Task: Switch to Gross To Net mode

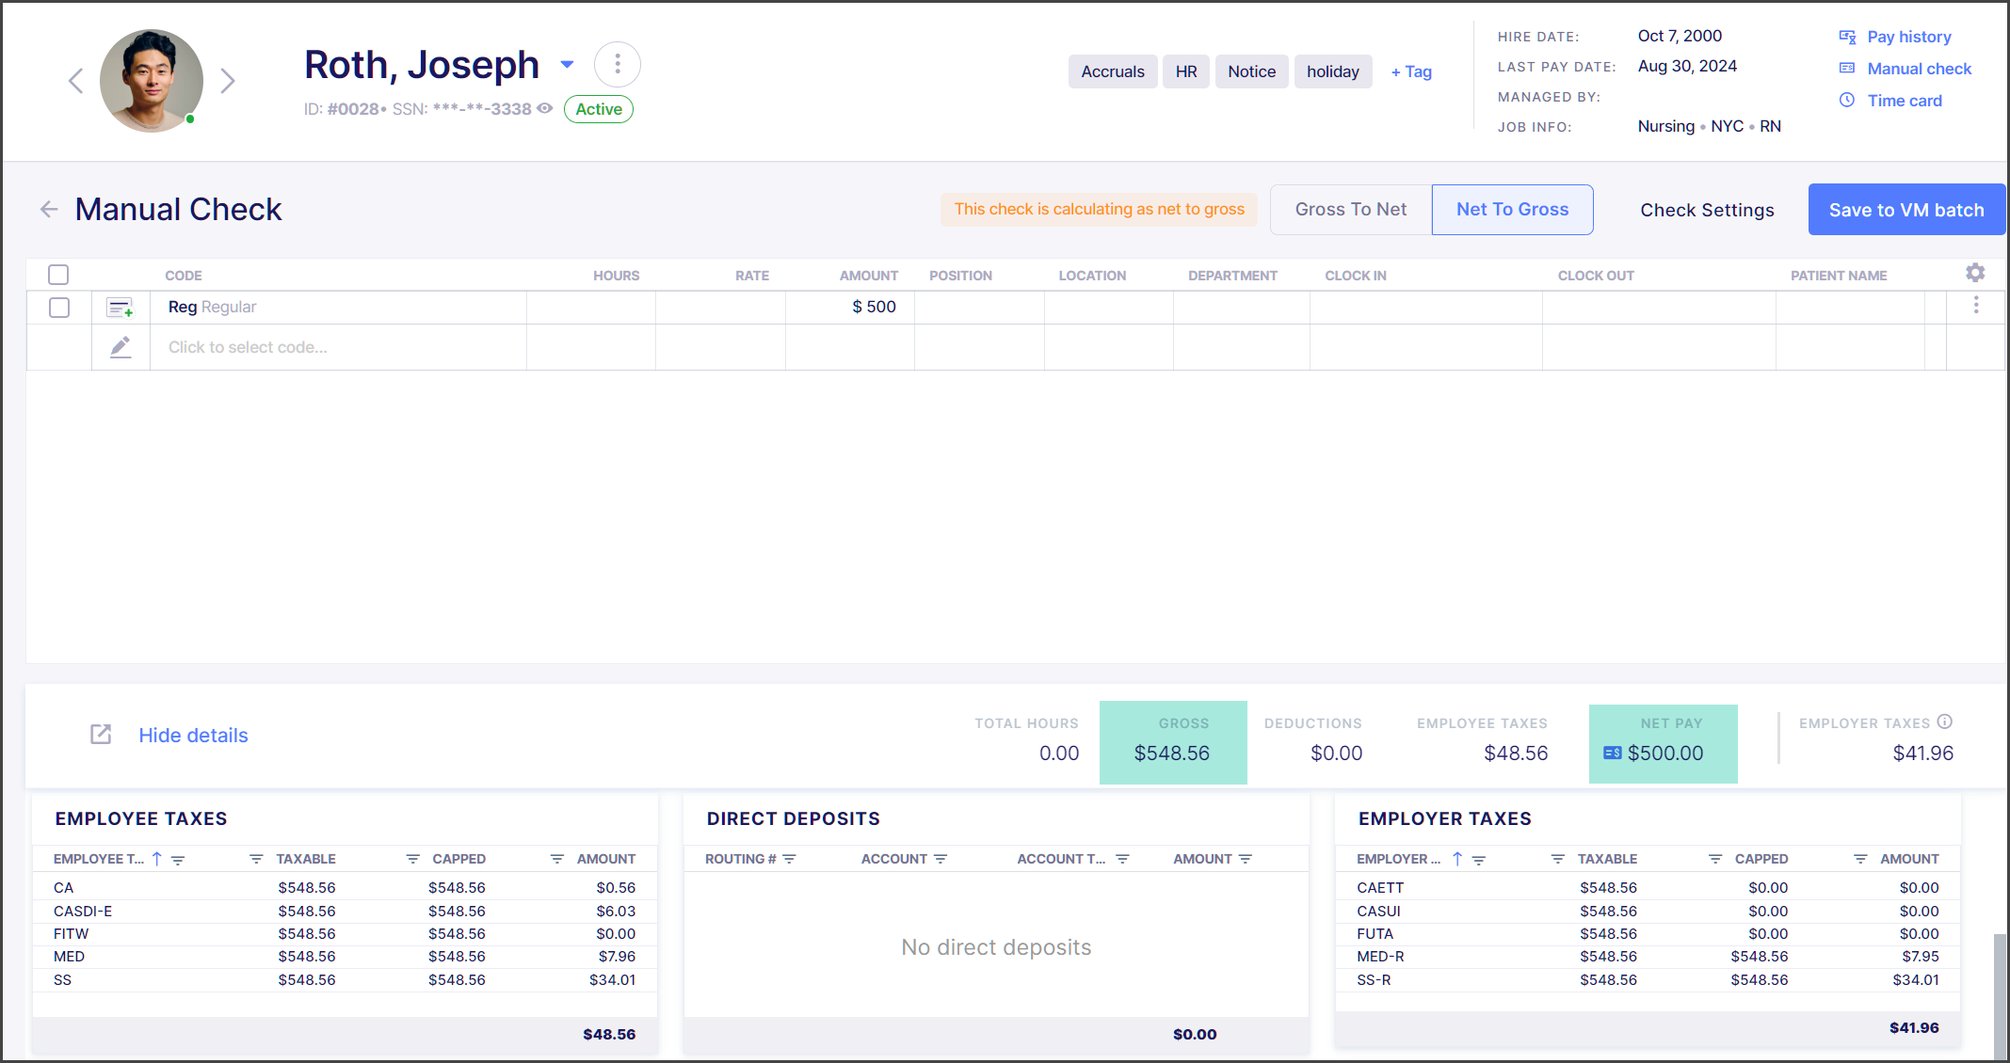Action: click(1350, 210)
